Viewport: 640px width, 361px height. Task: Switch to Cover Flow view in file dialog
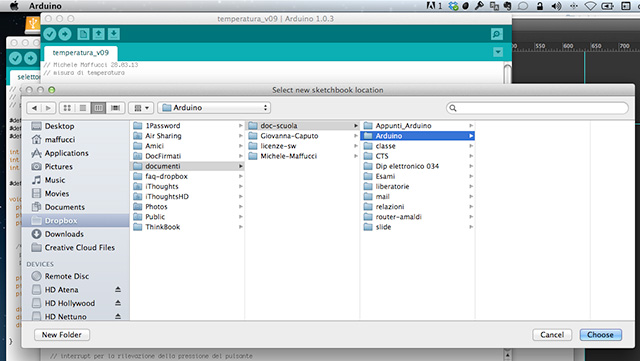click(116, 108)
